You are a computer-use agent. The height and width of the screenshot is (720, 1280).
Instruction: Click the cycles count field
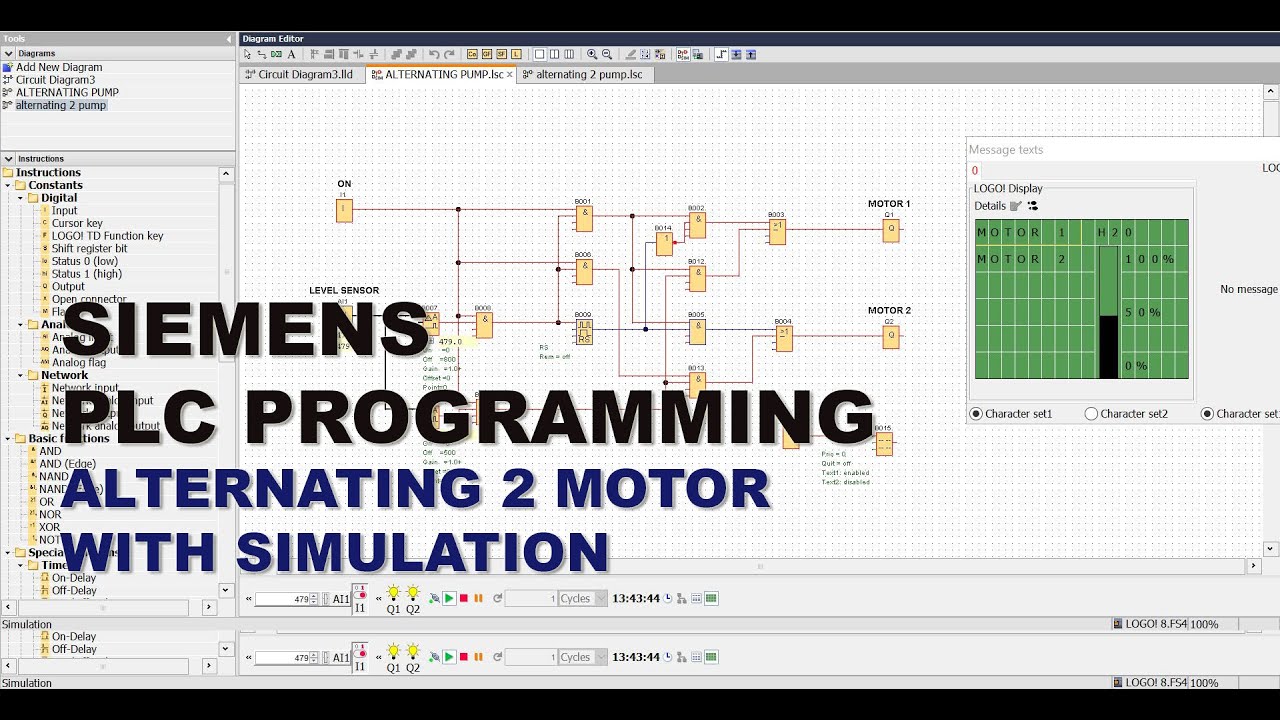[x=531, y=598]
